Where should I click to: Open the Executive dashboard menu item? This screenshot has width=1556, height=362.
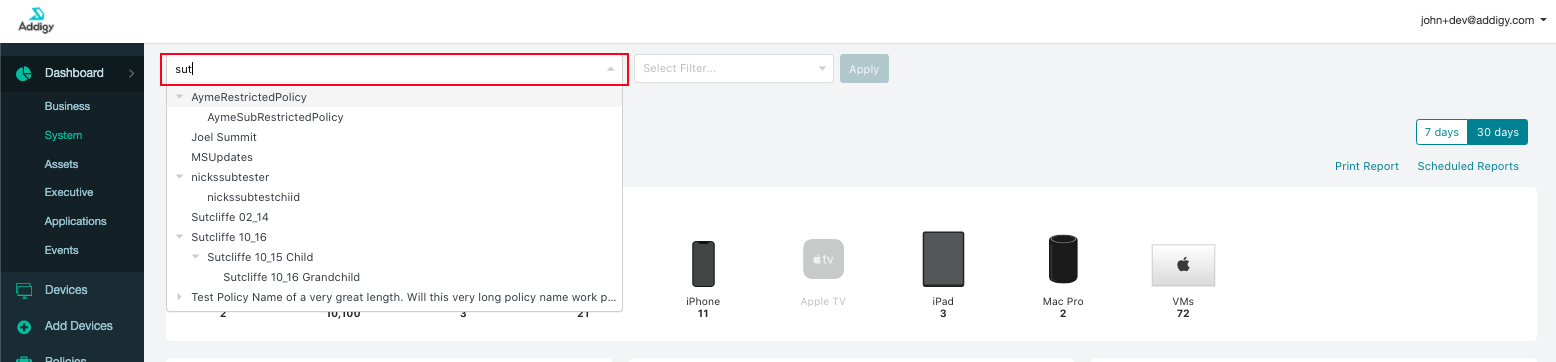[69, 192]
